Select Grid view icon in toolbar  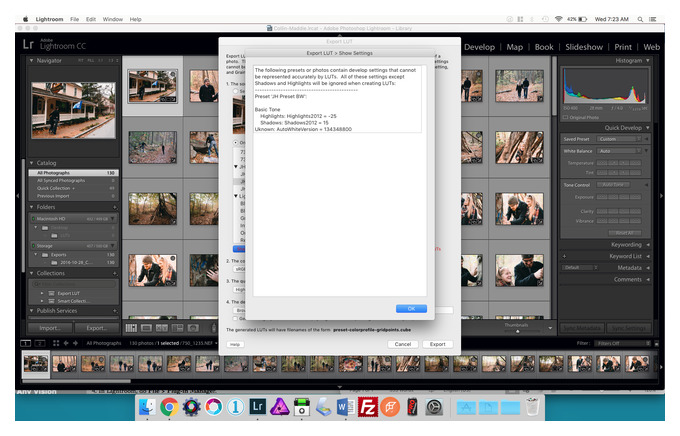coord(131,328)
